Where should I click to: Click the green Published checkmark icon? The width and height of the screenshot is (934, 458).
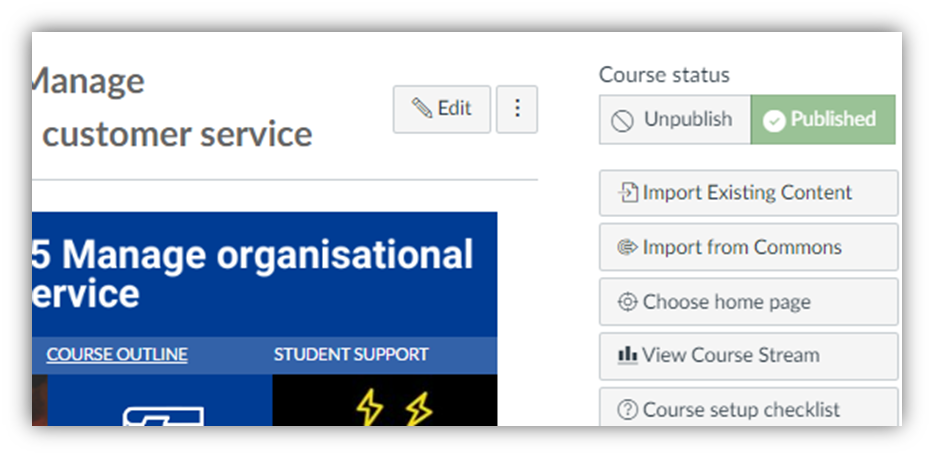coord(774,121)
